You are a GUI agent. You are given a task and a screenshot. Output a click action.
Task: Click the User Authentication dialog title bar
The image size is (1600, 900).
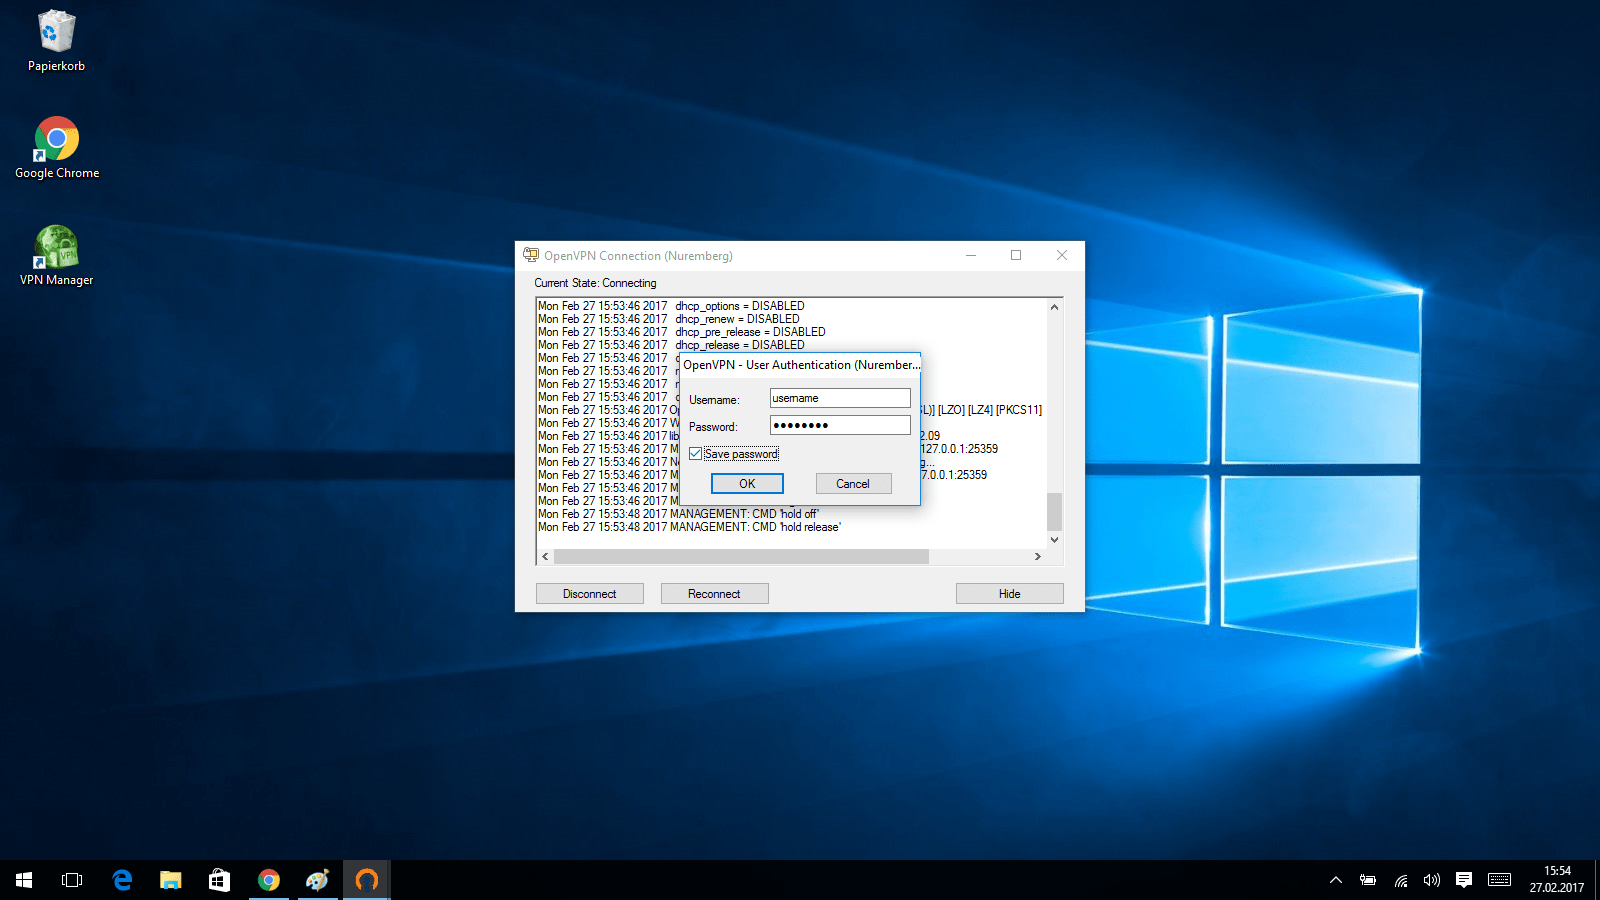click(x=800, y=365)
